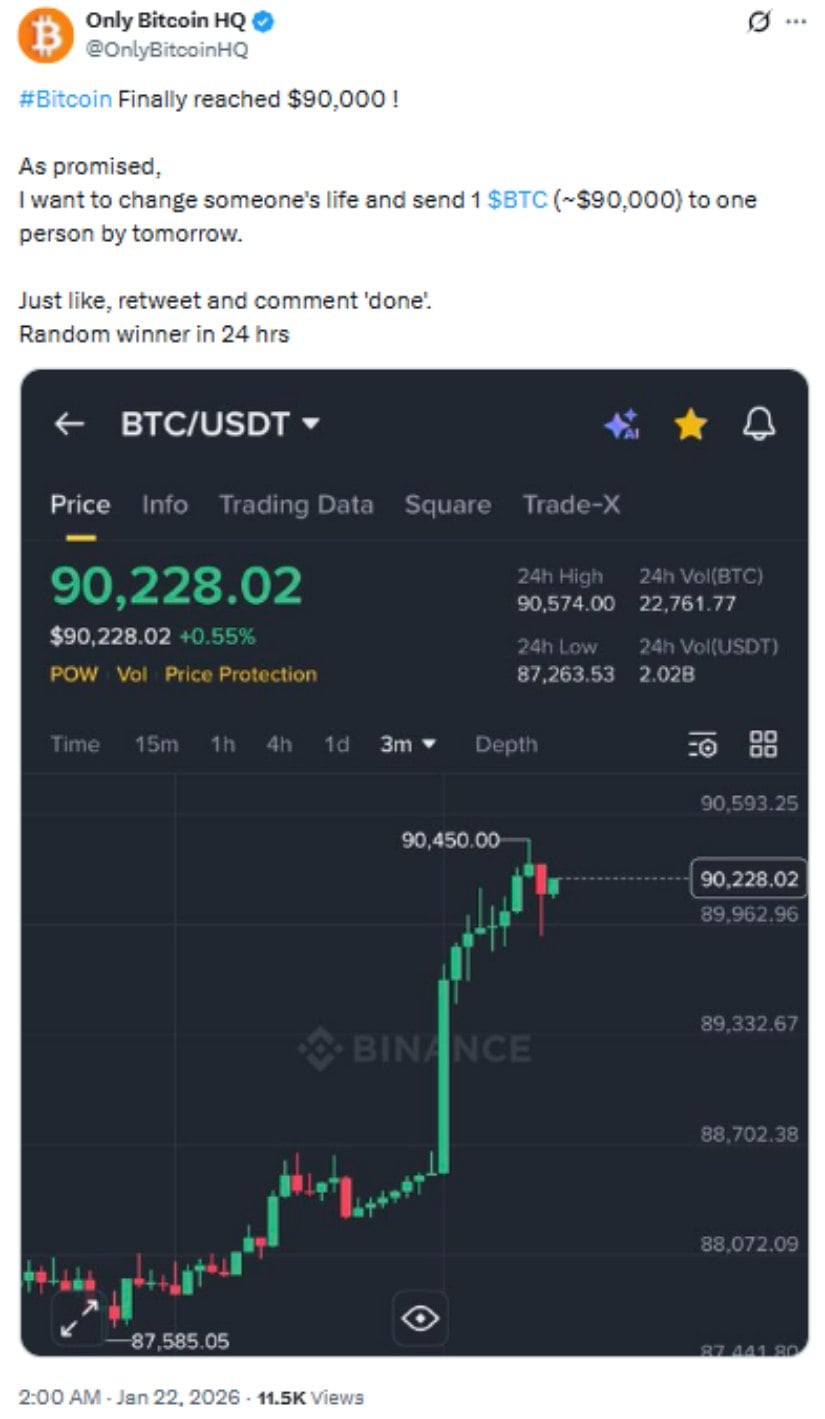This screenshot has height=1419, width=825.
Task: Open the BTC/USDT pair dropdown
Action: pyautogui.click(x=220, y=424)
